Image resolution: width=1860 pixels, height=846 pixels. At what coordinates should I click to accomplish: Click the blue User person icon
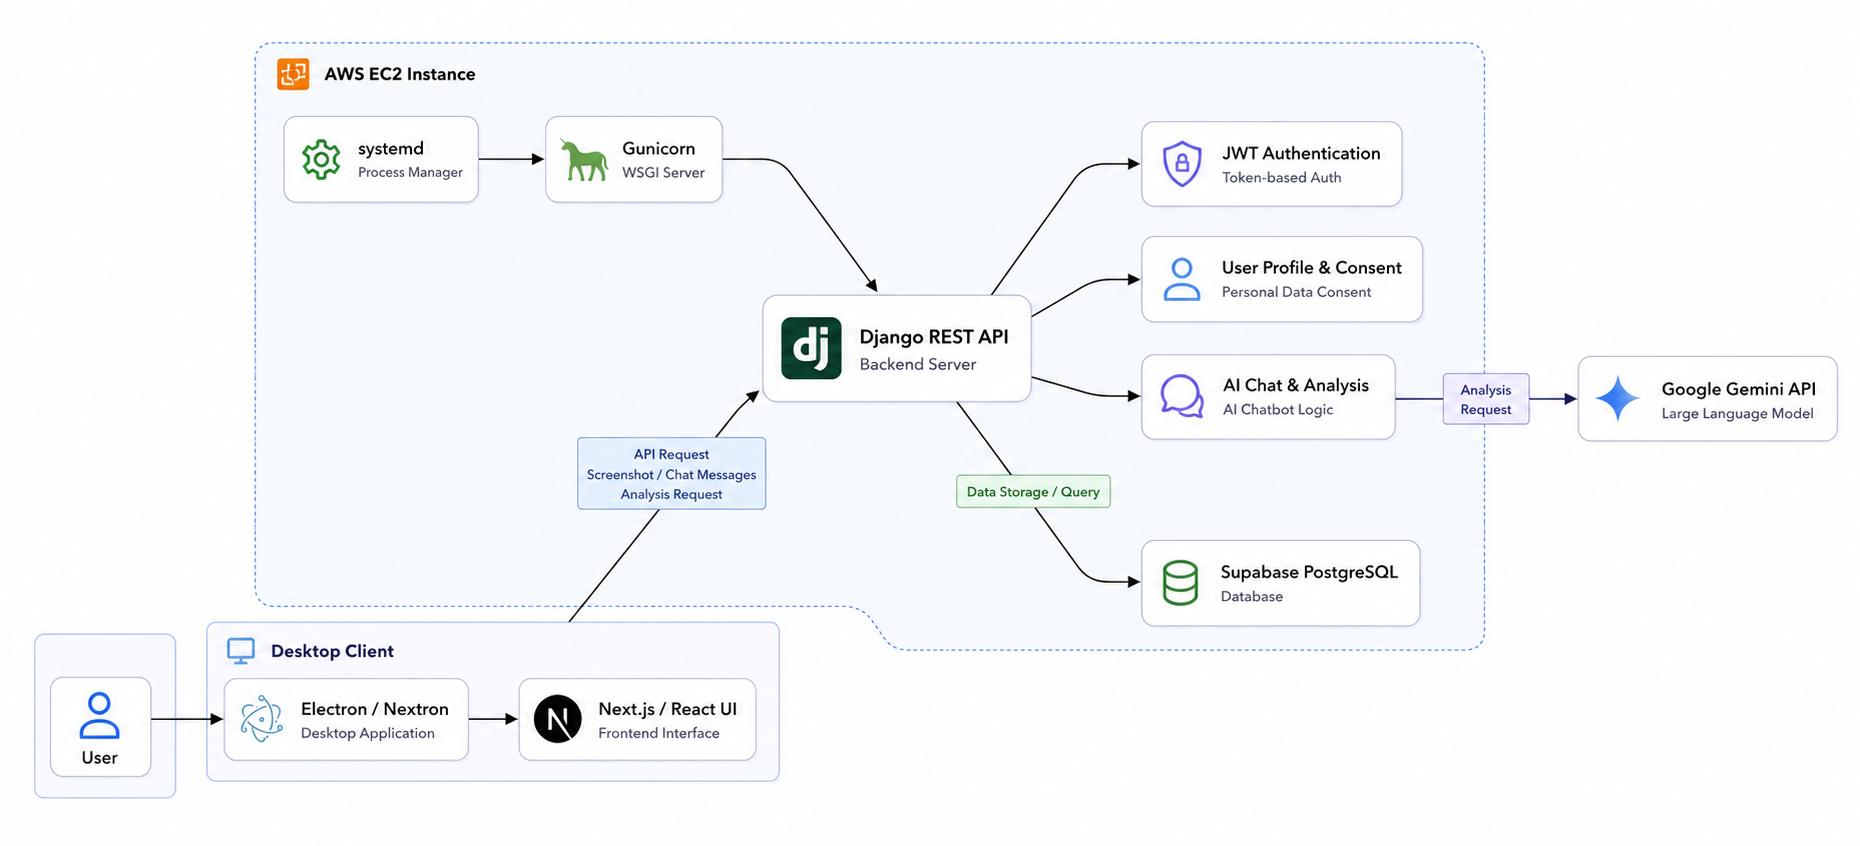(100, 716)
